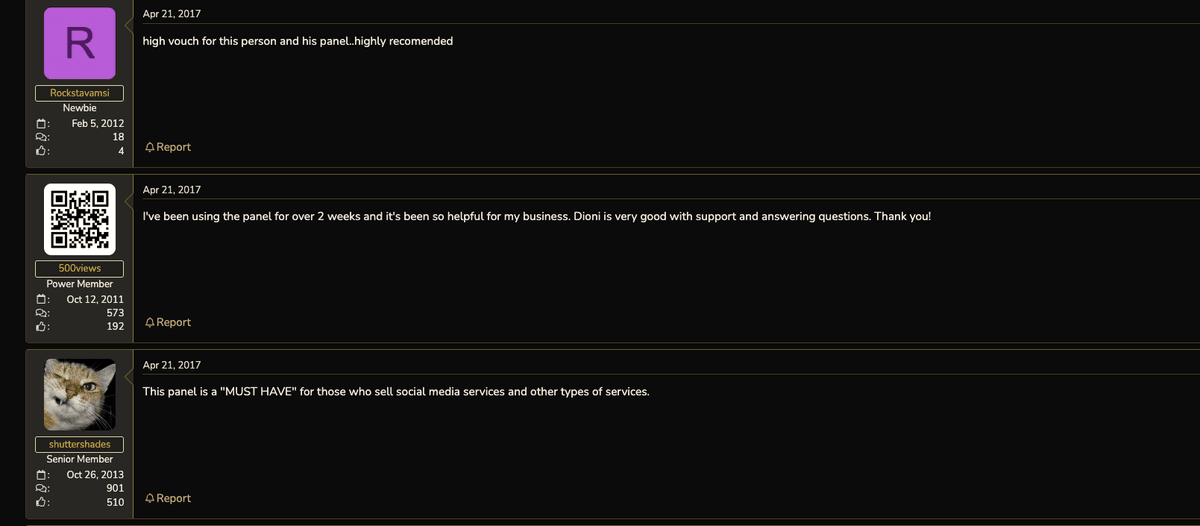Click the likes thumbs-up icon under Rockstavamsi

(x=42, y=151)
